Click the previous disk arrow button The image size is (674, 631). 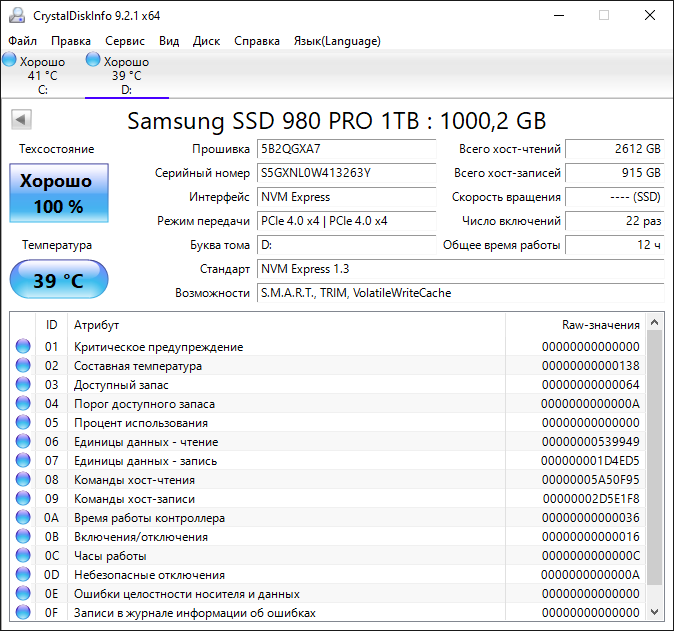[x=21, y=119]
